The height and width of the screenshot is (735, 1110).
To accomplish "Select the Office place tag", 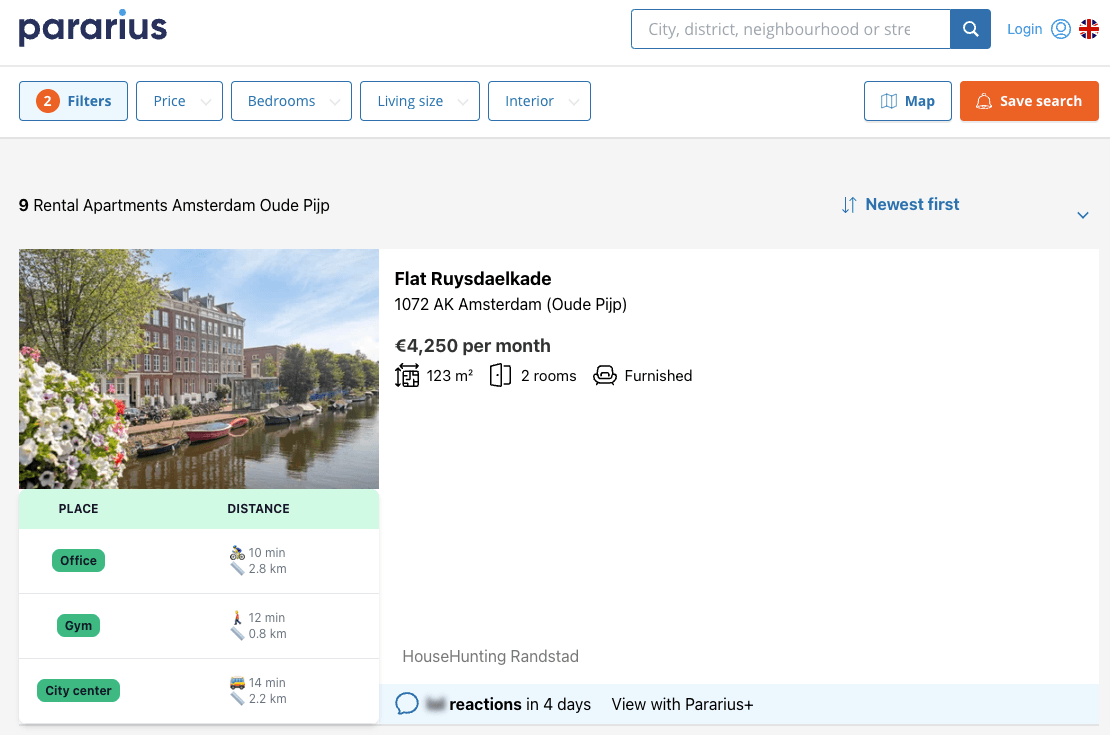I will 79,560.
